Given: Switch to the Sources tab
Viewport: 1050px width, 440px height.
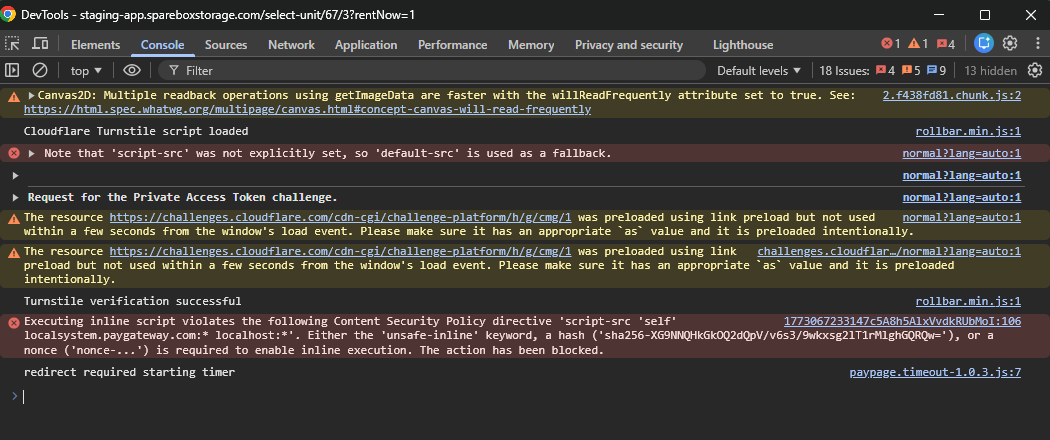Looking at the screenshot, I should [x=226, y=45].
